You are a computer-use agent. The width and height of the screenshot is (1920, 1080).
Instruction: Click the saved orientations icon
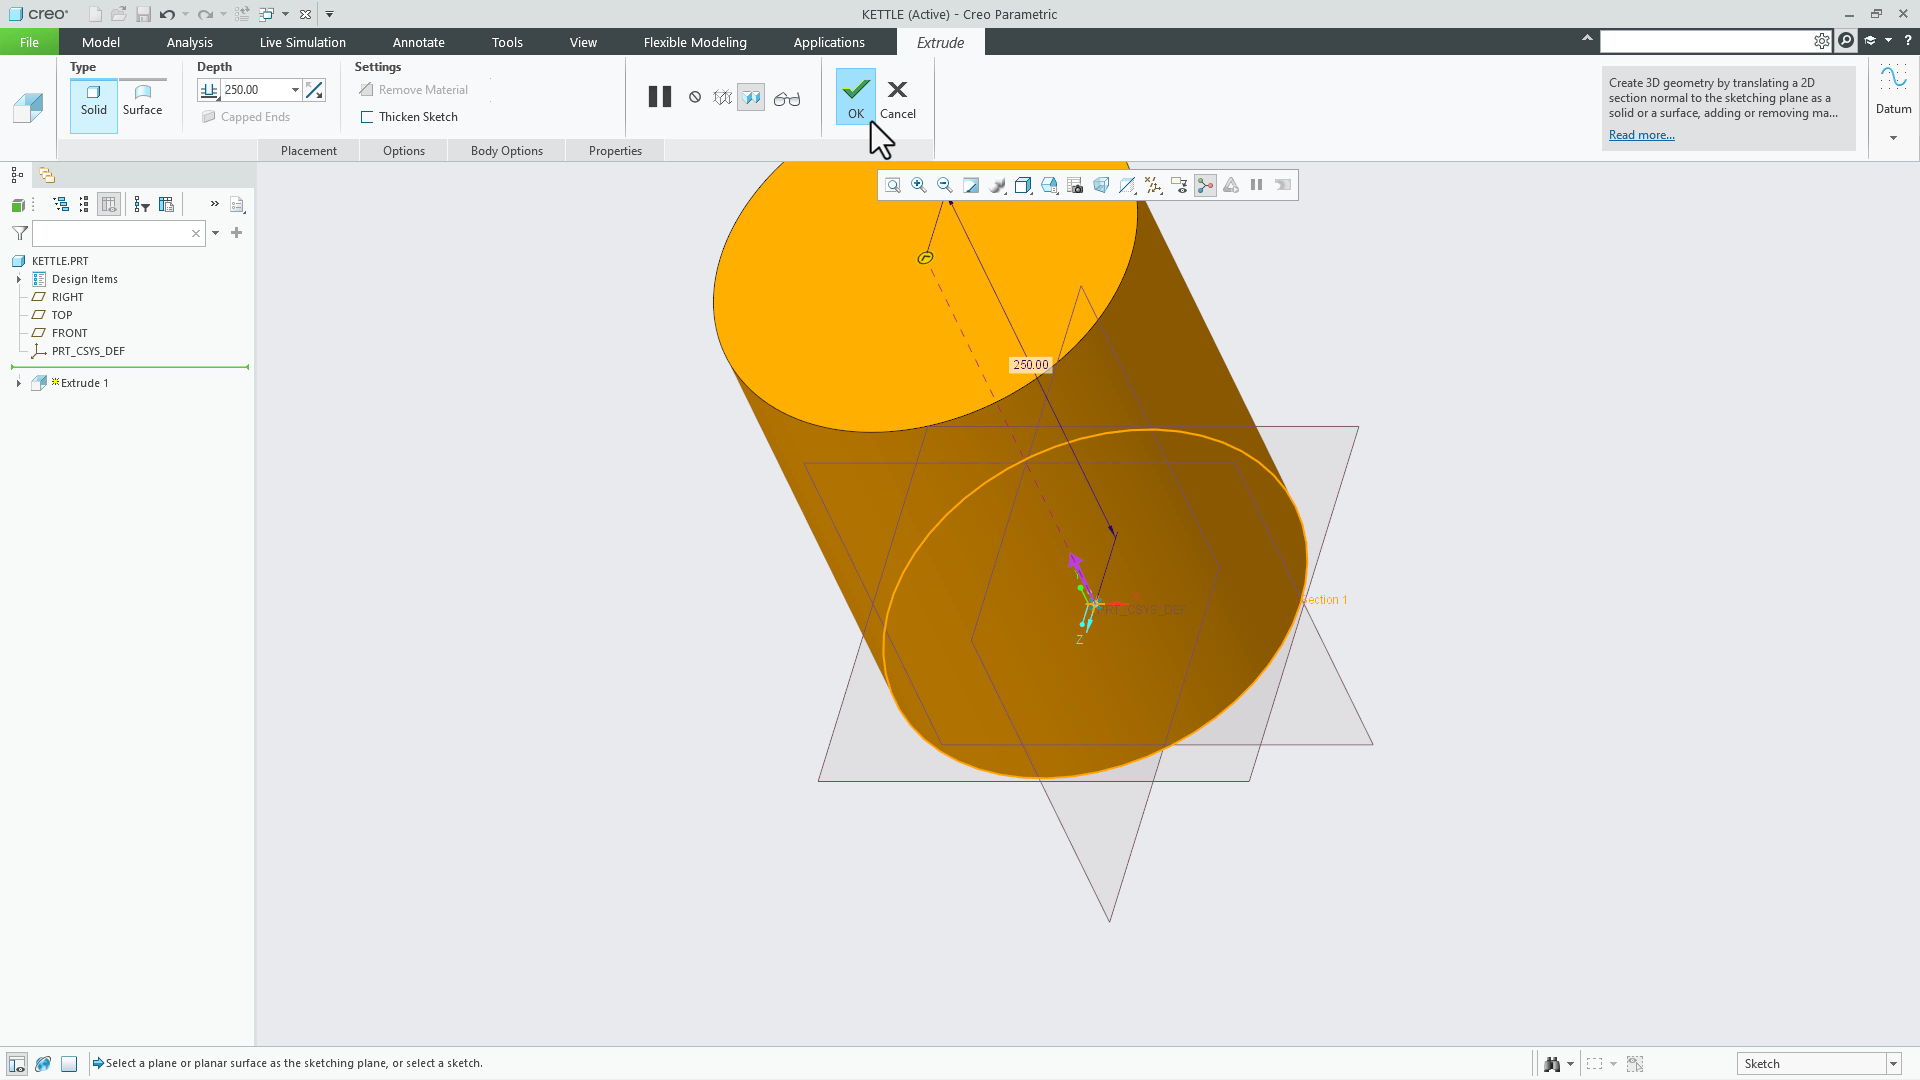pyautogui.click(x=1023, y=185)
